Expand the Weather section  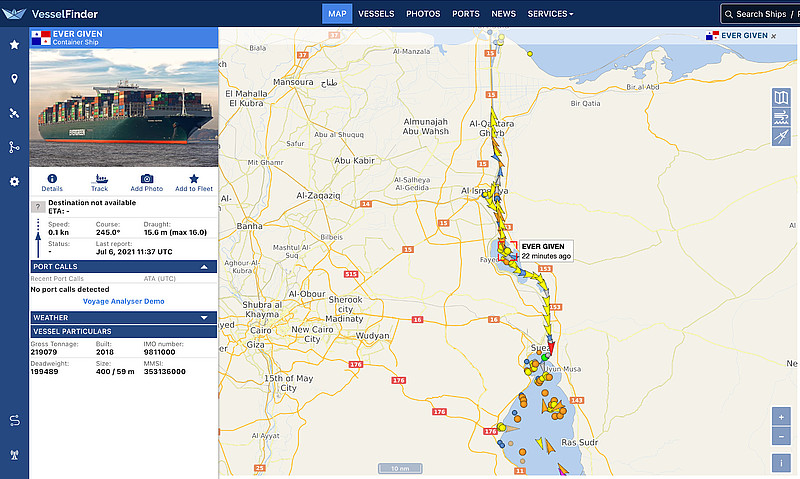point(204,318)
